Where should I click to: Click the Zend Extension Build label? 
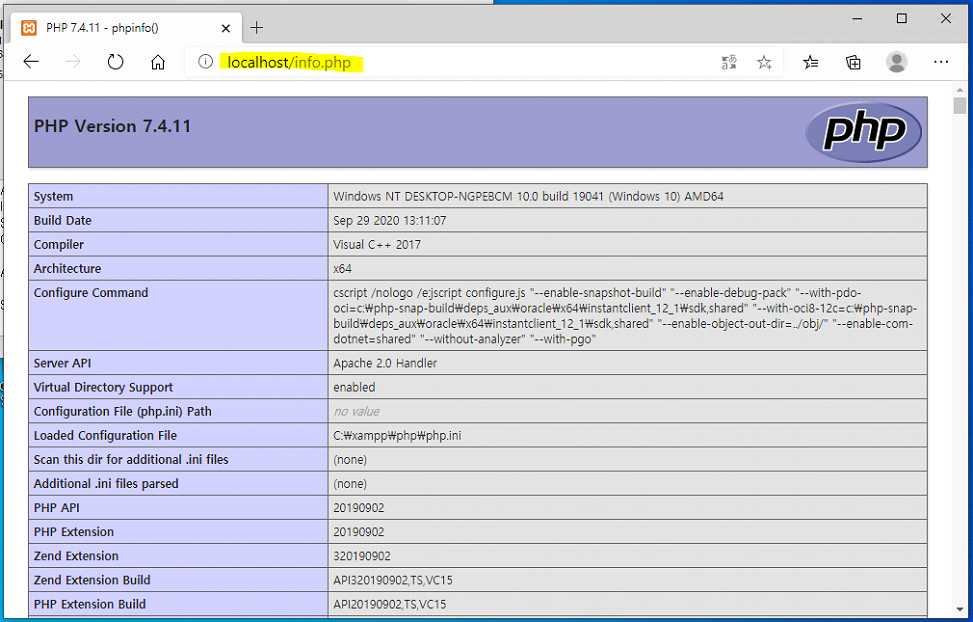coord(92,580)
